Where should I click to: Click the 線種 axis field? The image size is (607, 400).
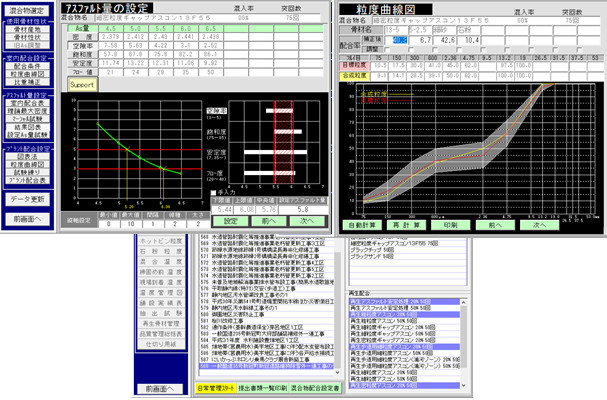click(175, 224)
